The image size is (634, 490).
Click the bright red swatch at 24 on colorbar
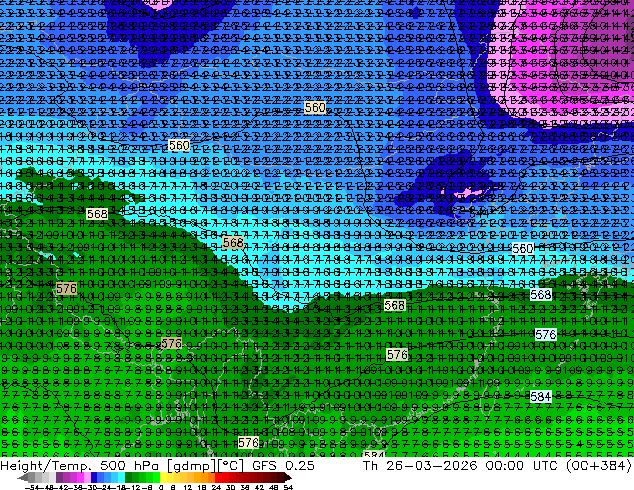(x=218, y=477)
